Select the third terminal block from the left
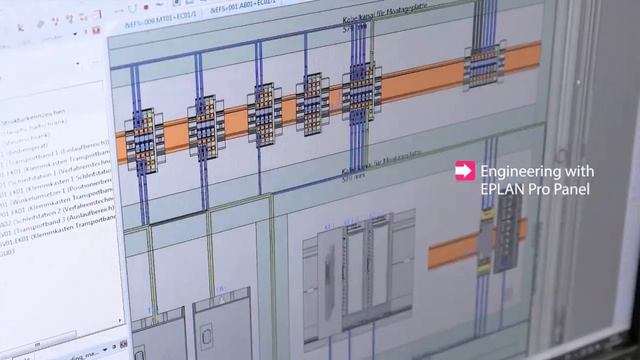This screenshot has width=640, height=360. 264,115
